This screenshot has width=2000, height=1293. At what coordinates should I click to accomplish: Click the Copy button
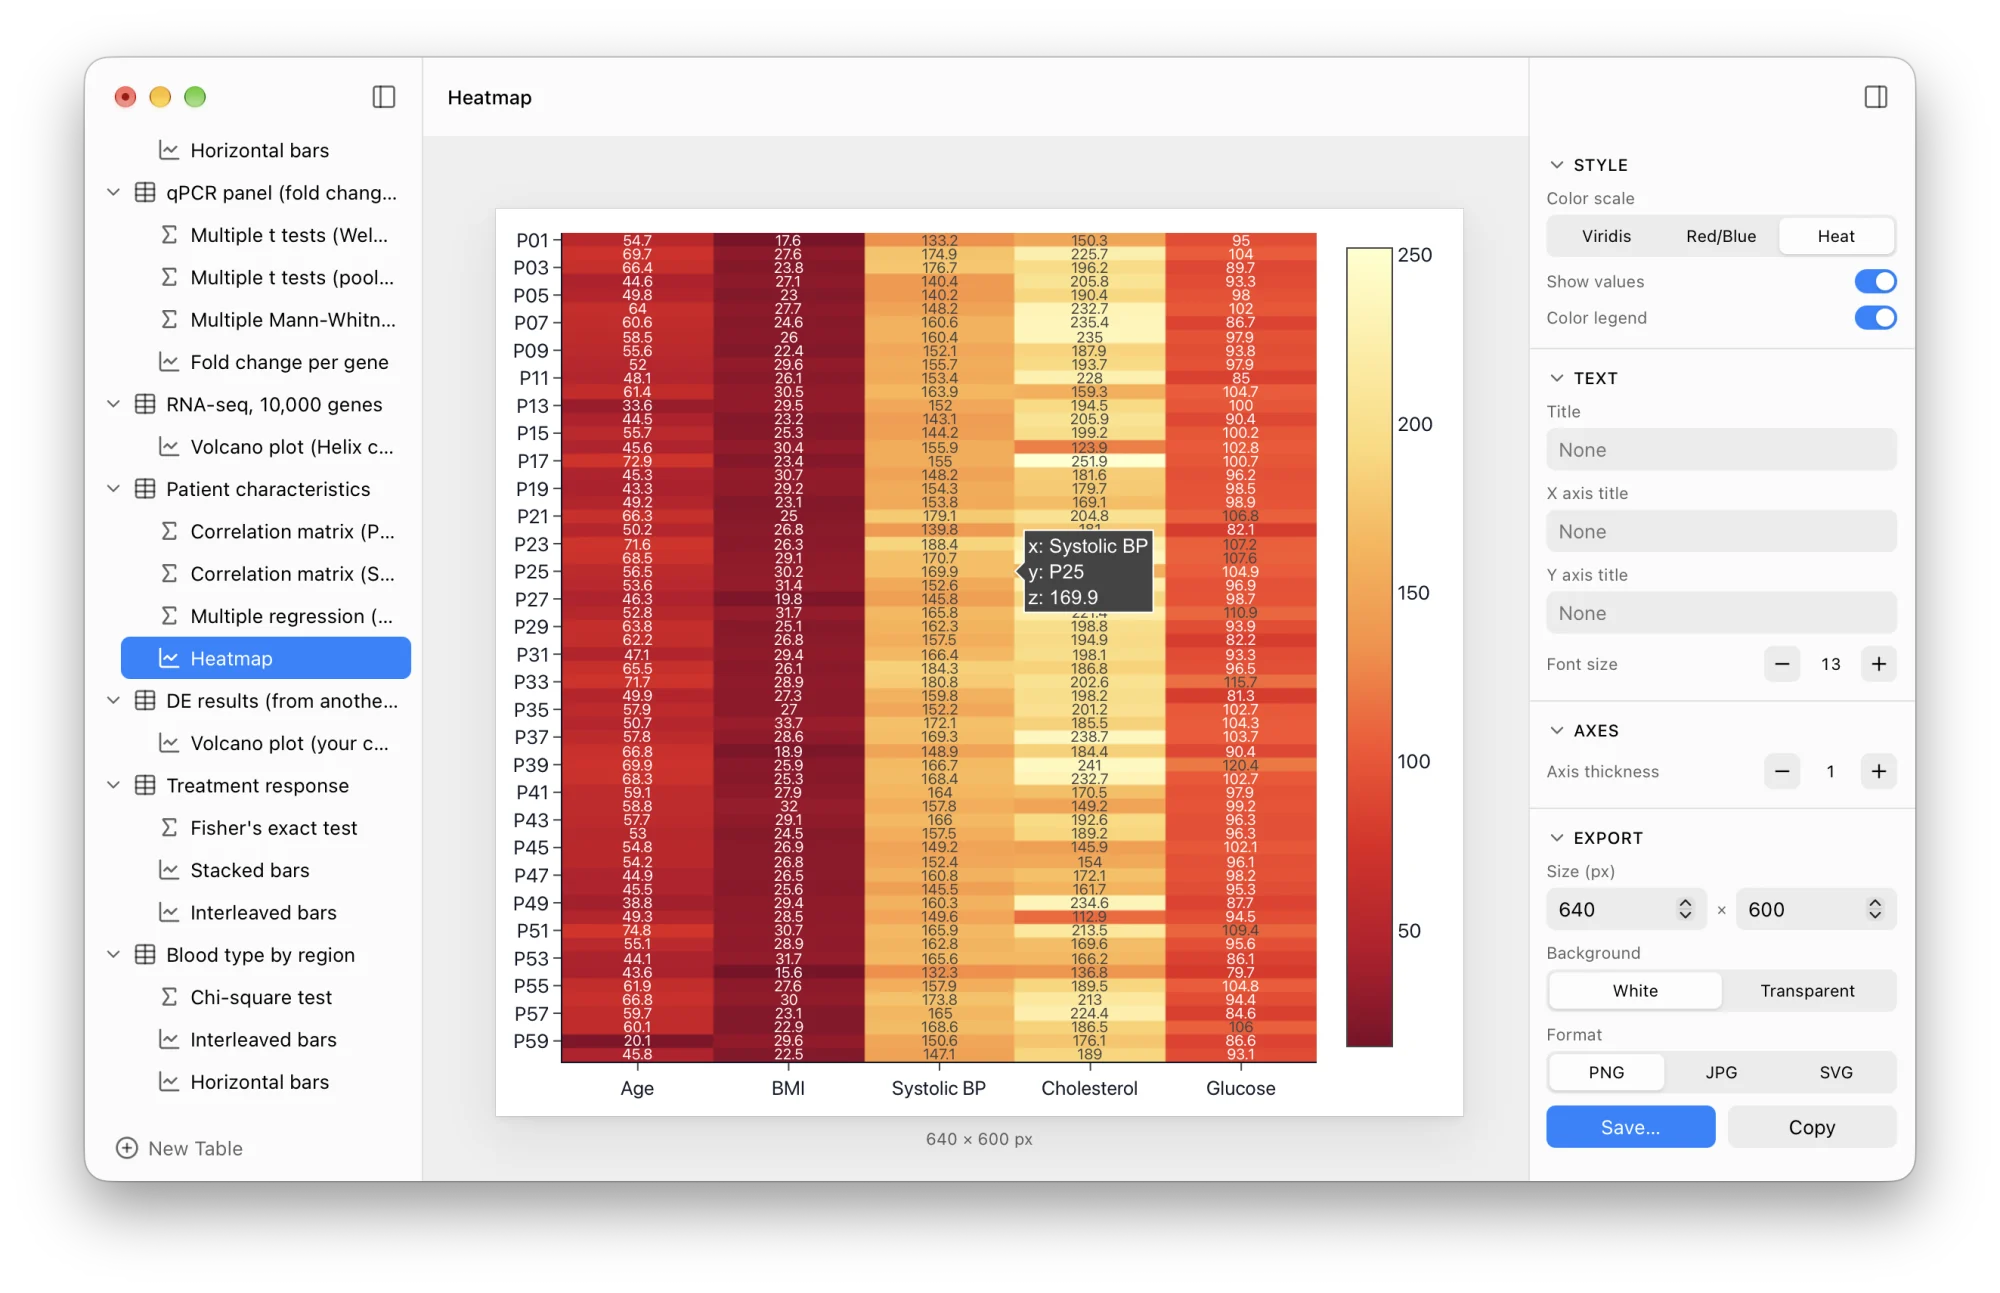click(x=1811, y=1127)
